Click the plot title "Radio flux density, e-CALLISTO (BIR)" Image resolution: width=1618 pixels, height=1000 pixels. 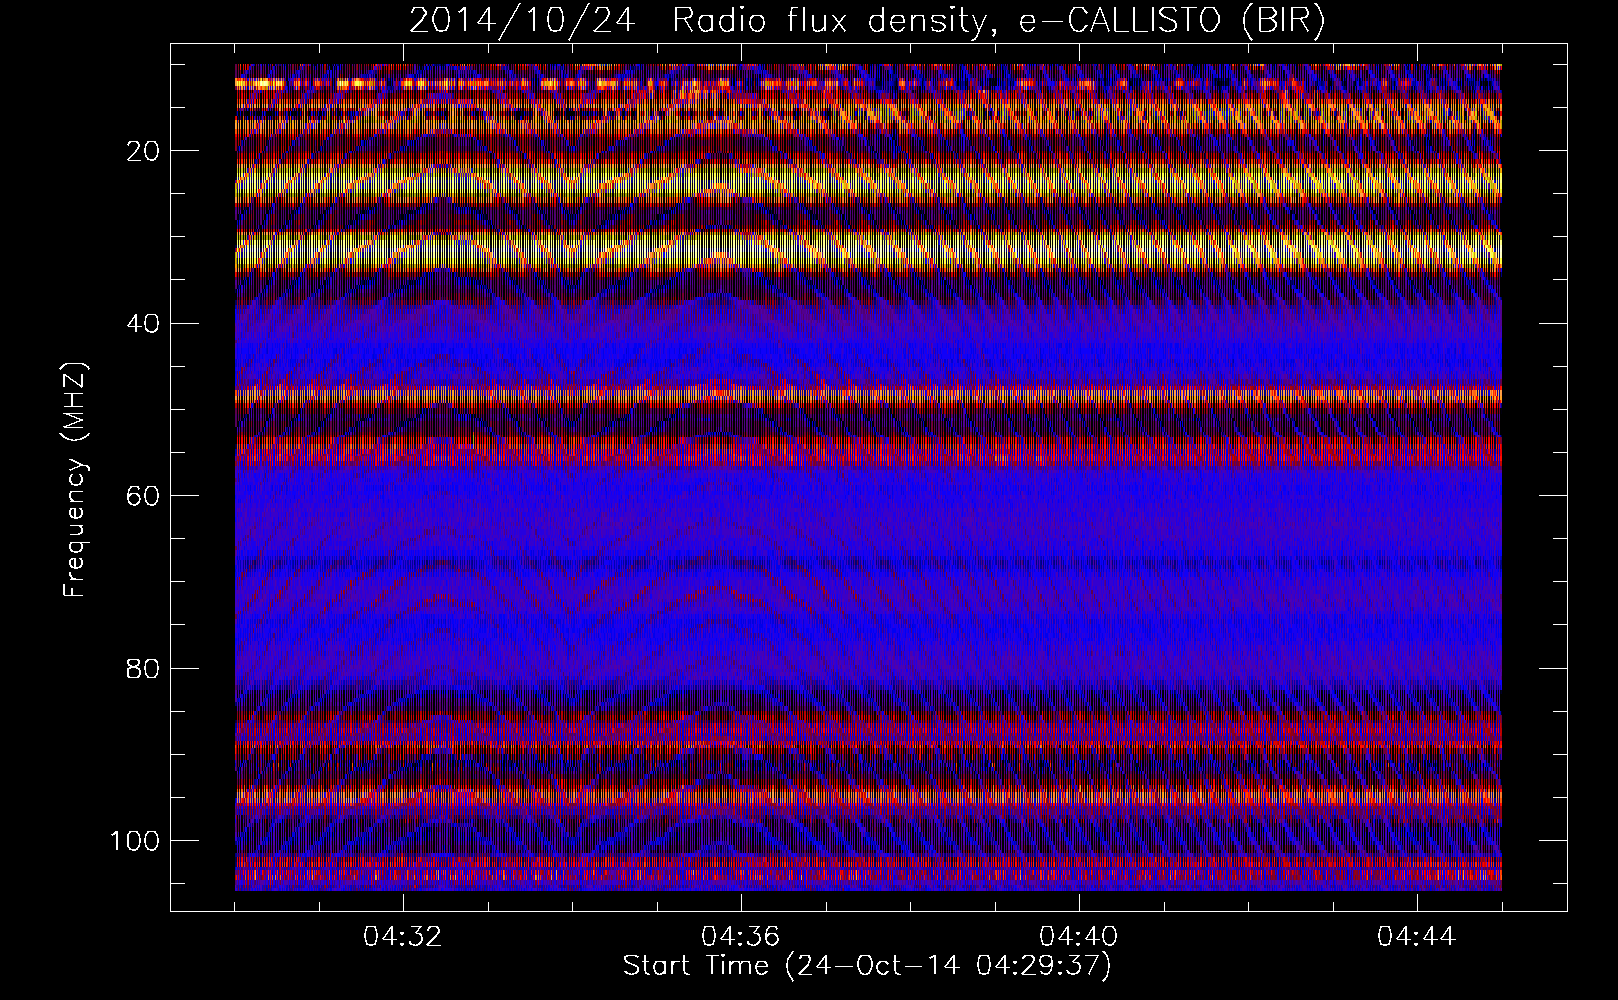coord(999,21)
